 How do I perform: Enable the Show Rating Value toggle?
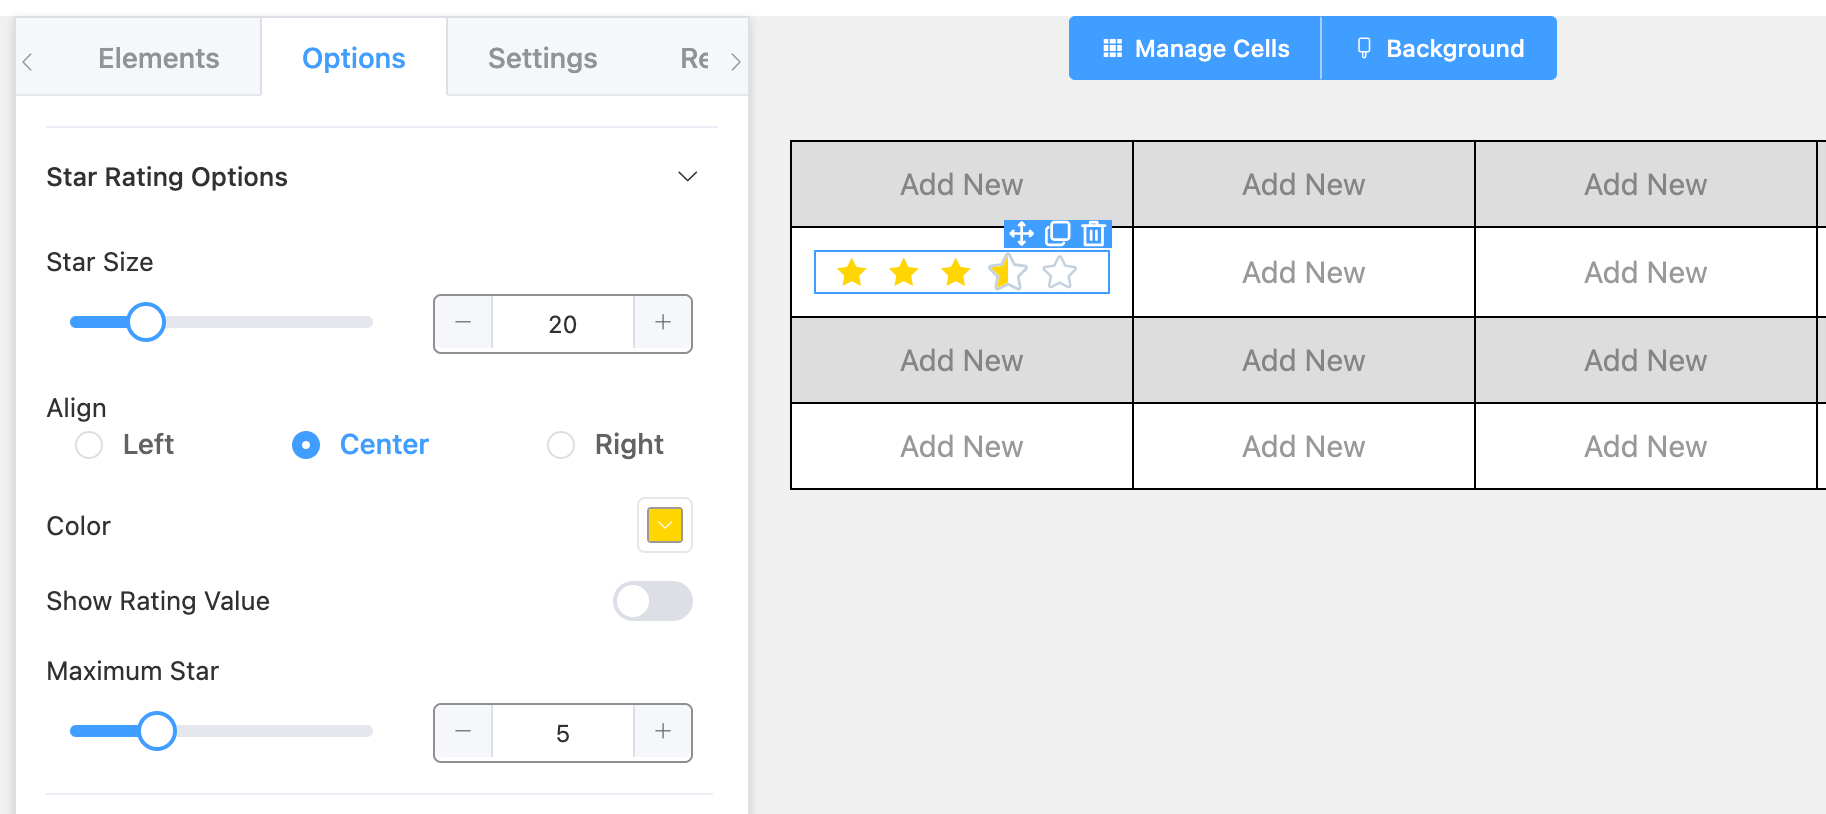[x=652, y=601]
